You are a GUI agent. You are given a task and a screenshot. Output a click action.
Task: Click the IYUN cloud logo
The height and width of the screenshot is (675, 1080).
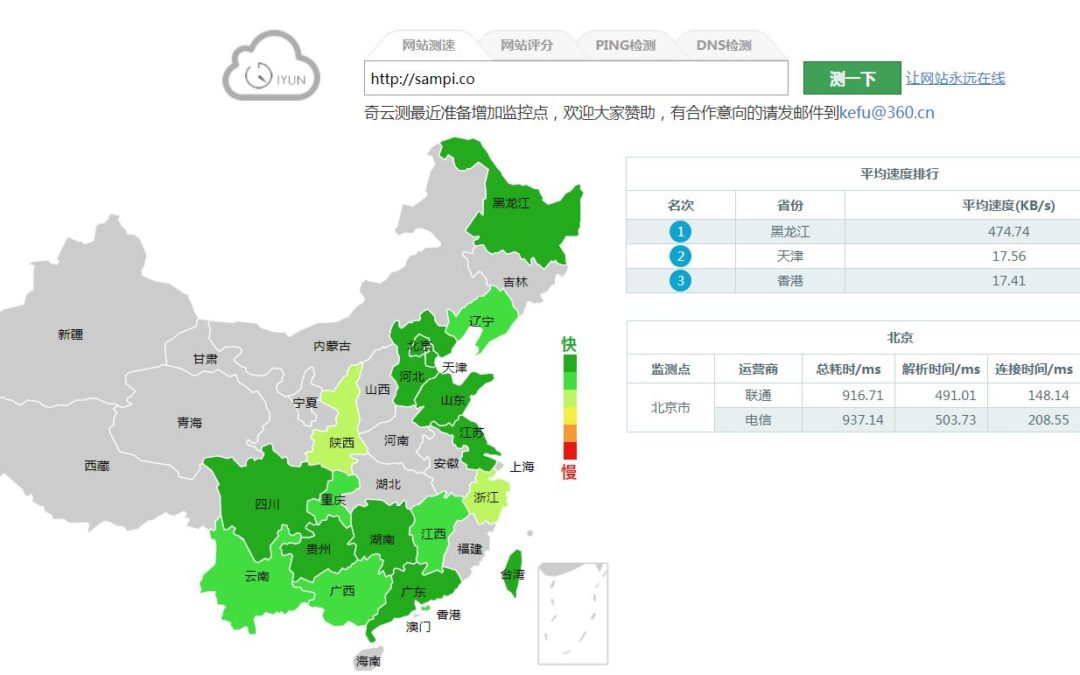(x=271, y=66)
